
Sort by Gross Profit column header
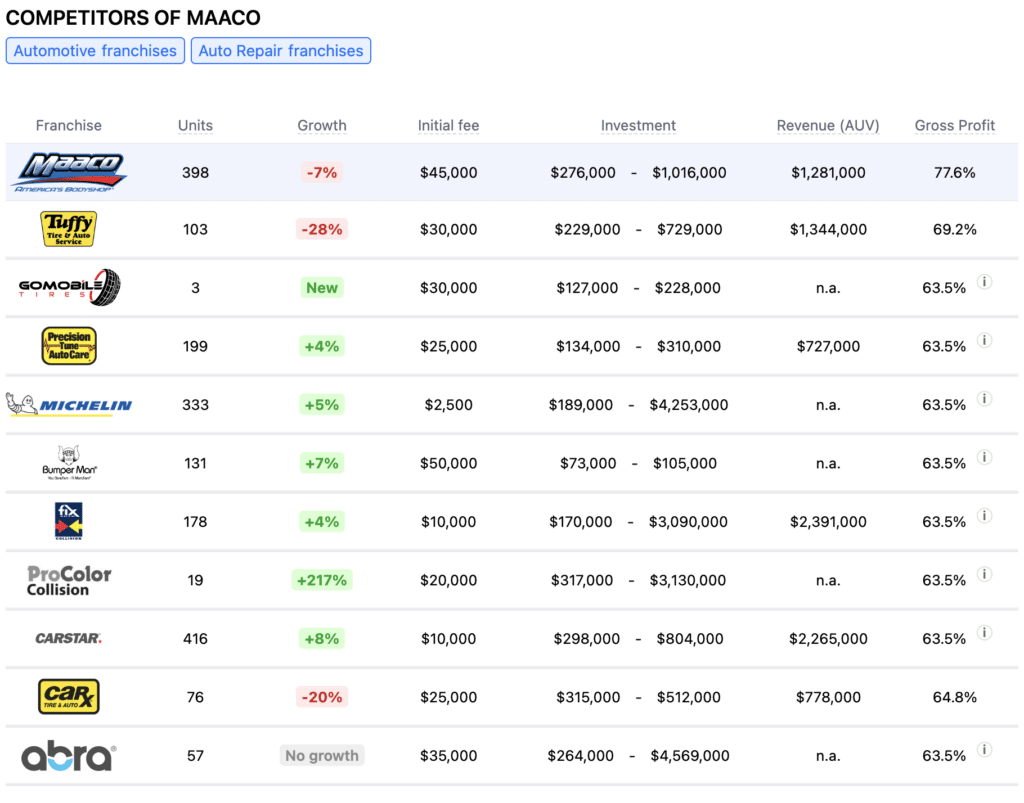[955, 125]
